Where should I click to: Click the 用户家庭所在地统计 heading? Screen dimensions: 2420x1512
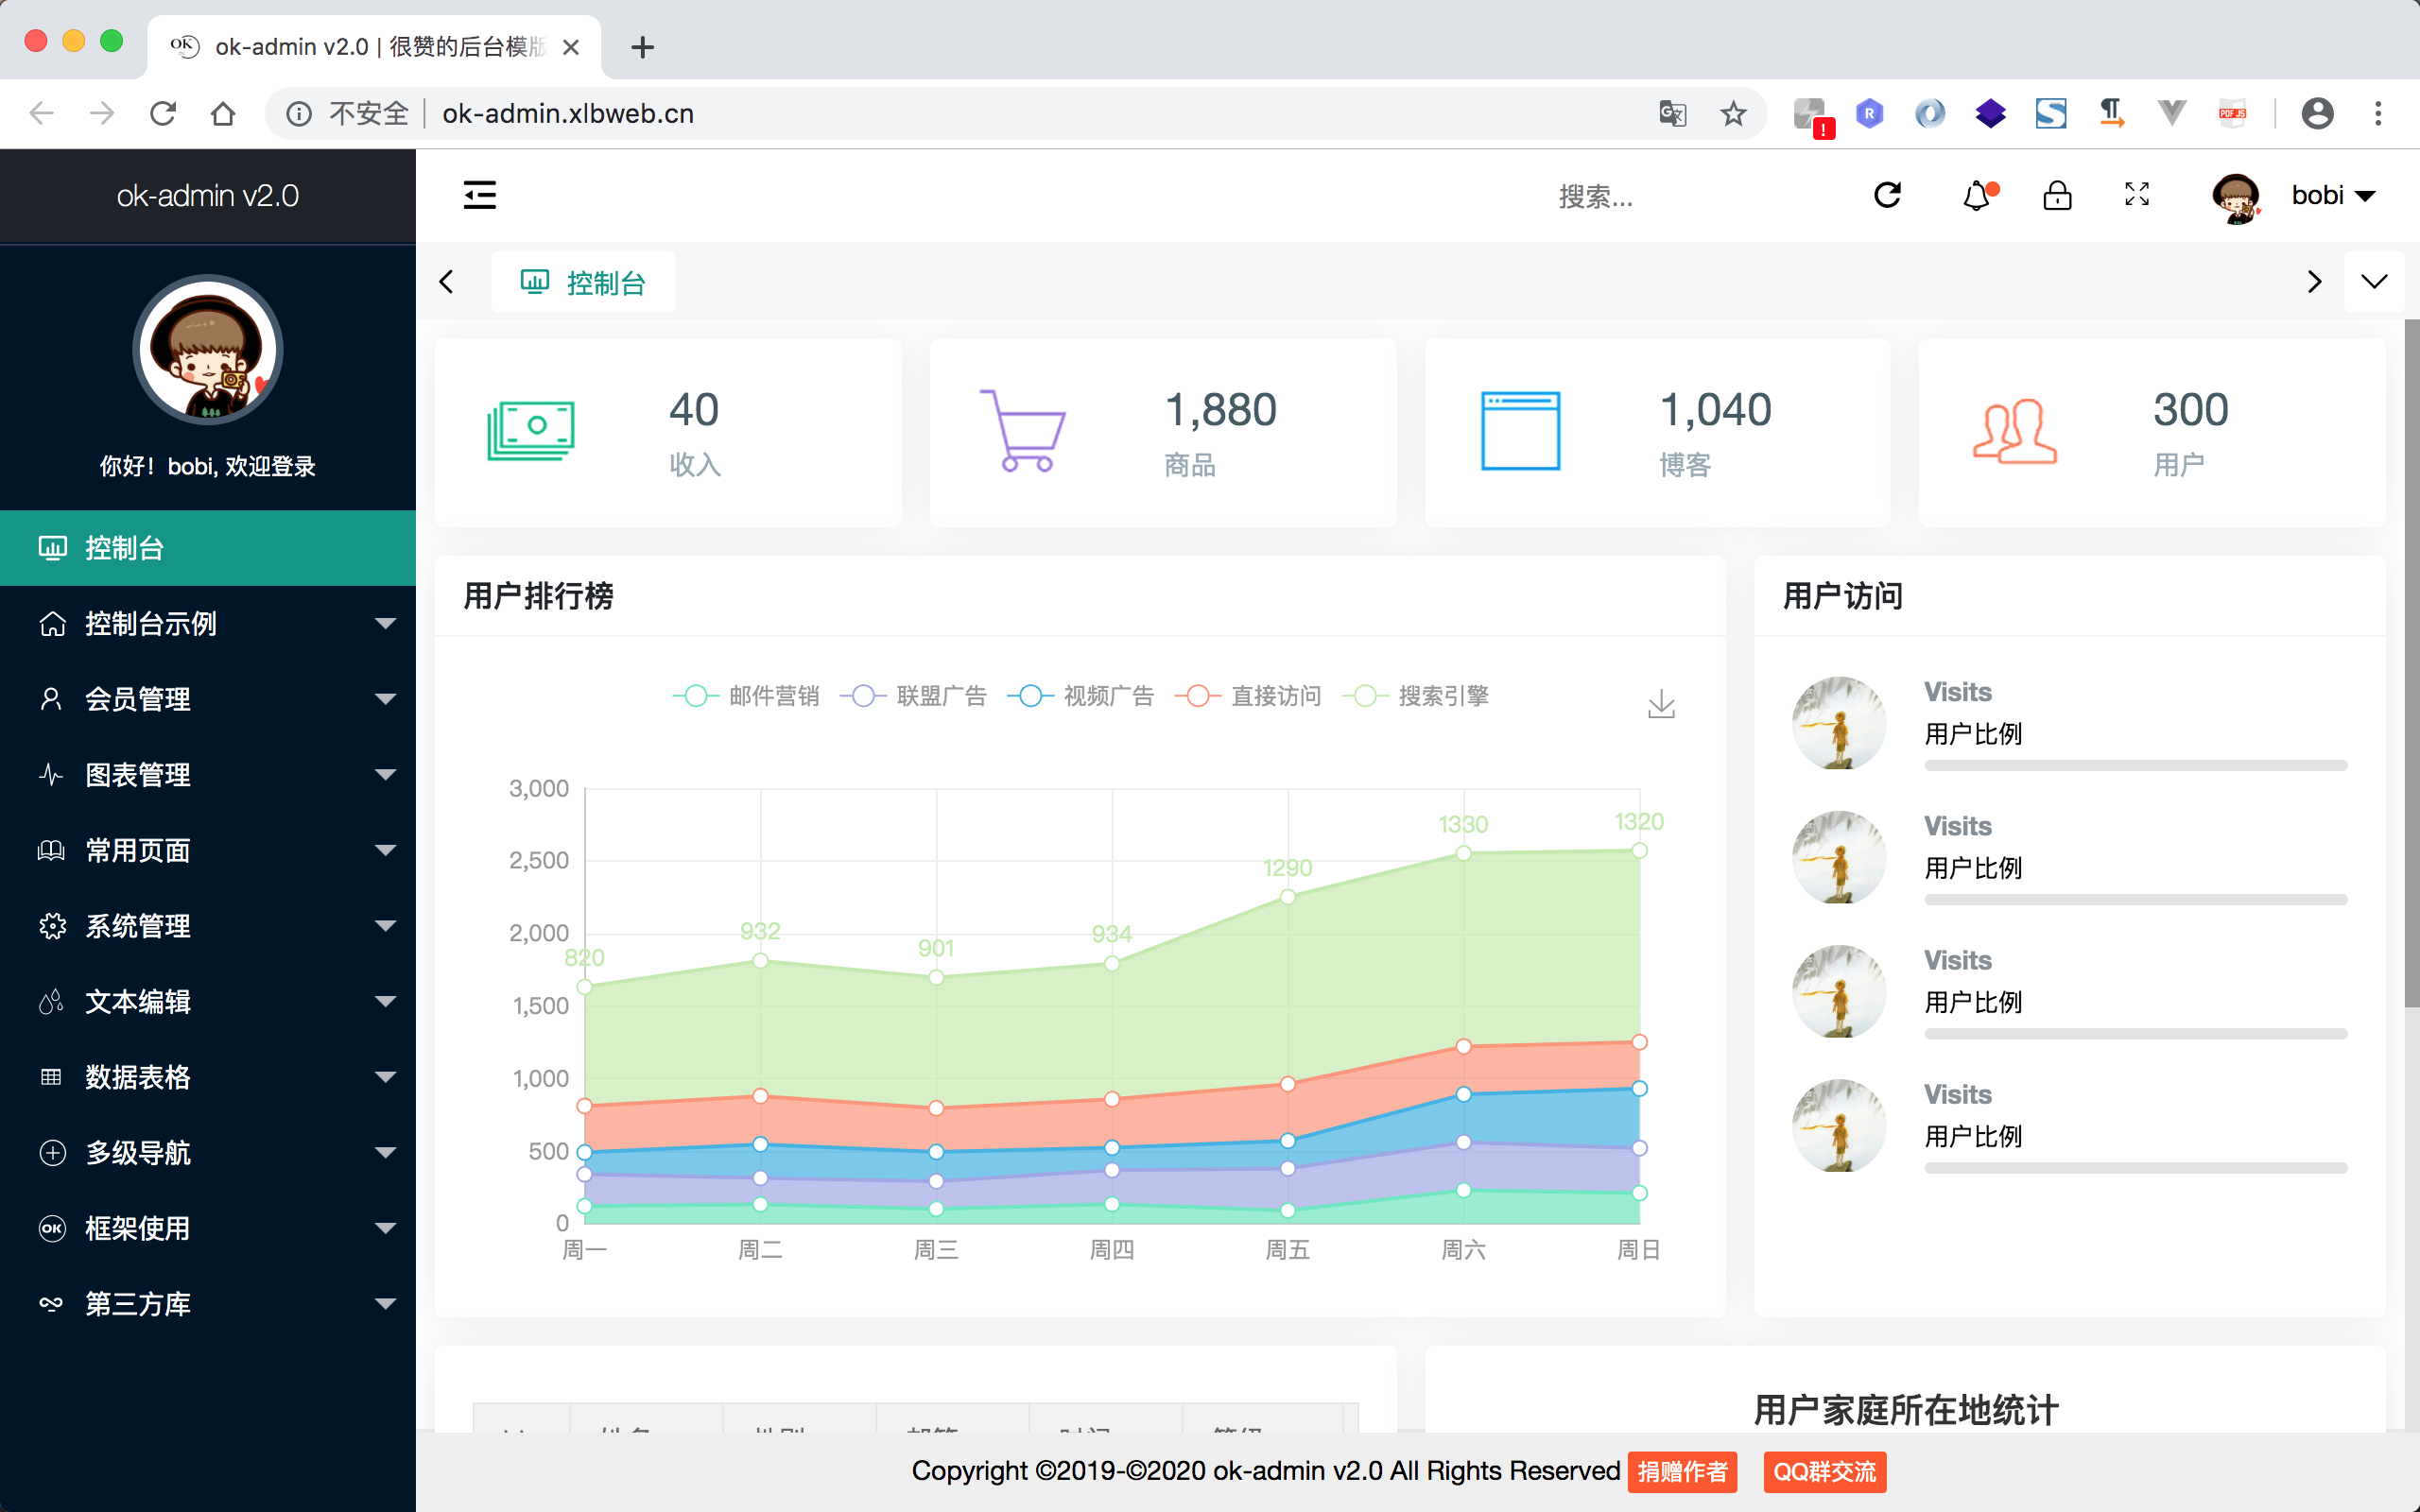[1906, 1410]
